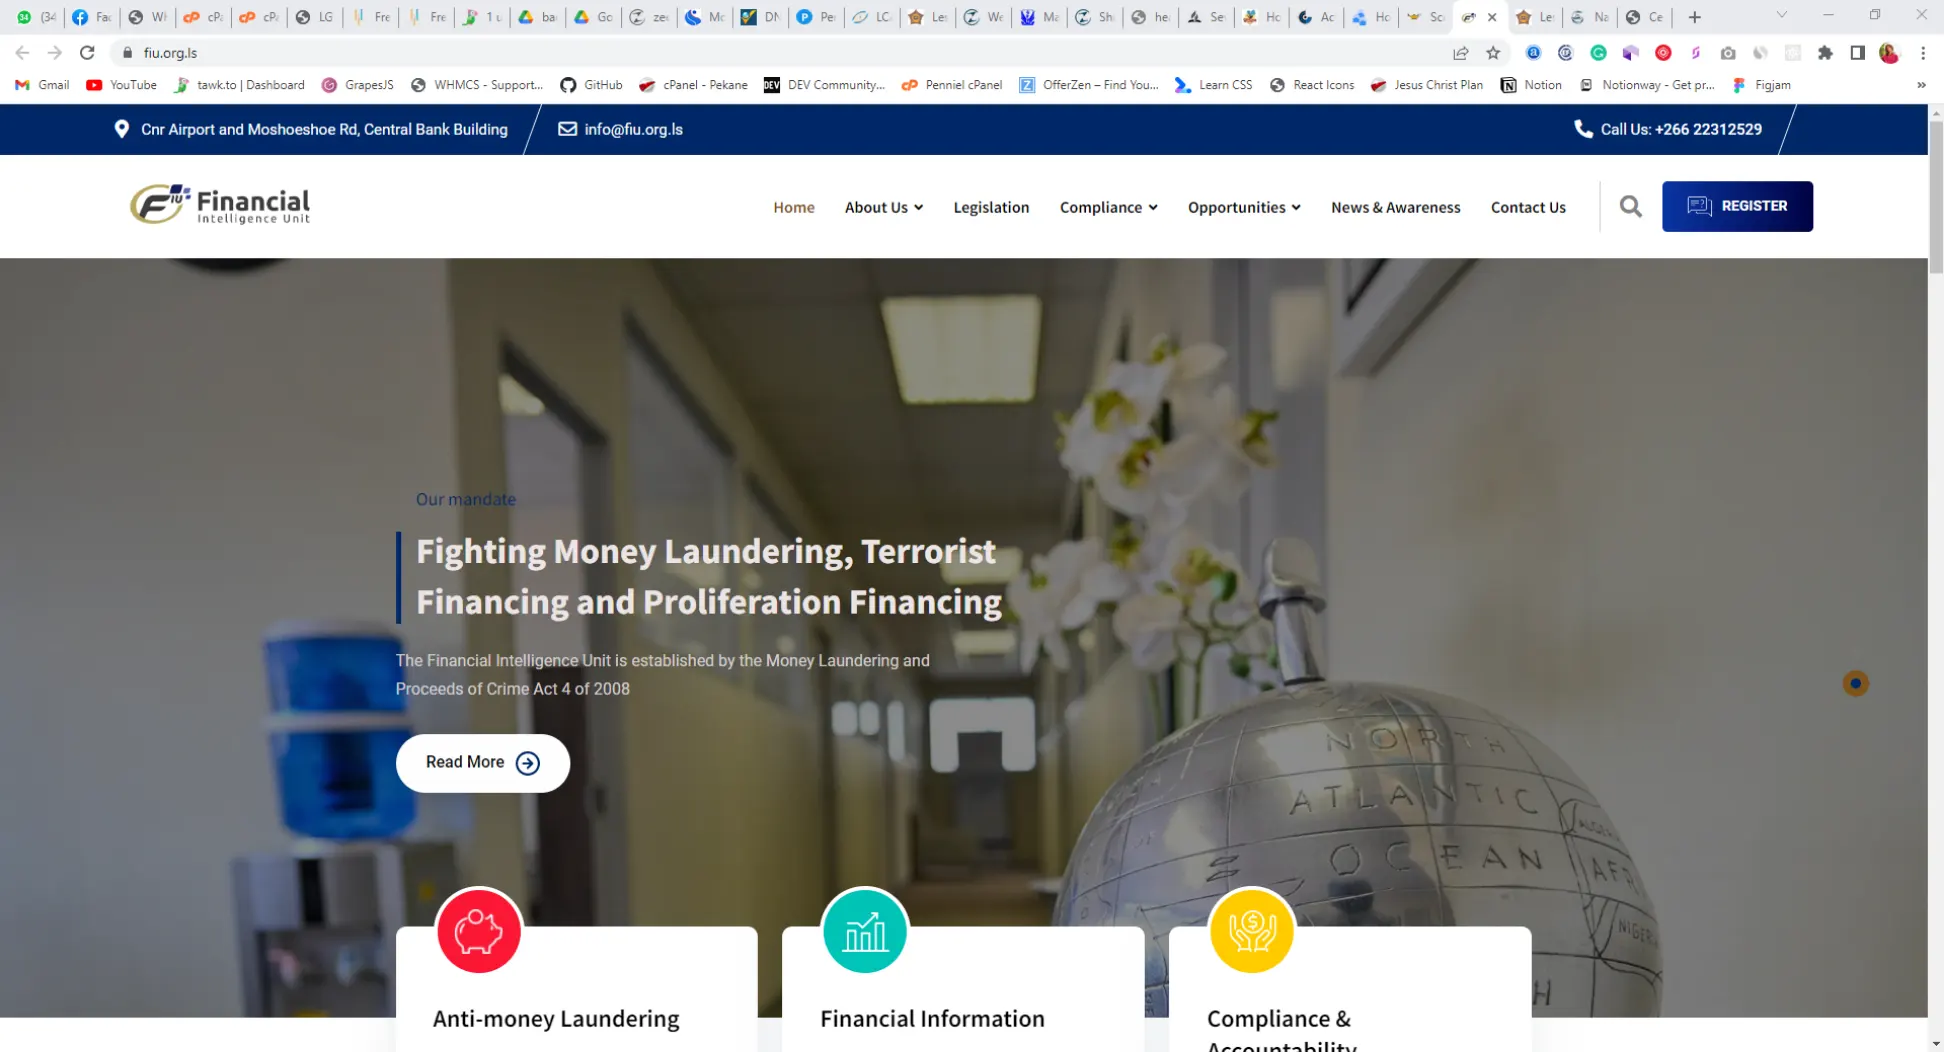The width and height of the screenshot is (1944, 1052).
Task: Expand the Opportunities dropdown menu
Action: (1243, 207)
